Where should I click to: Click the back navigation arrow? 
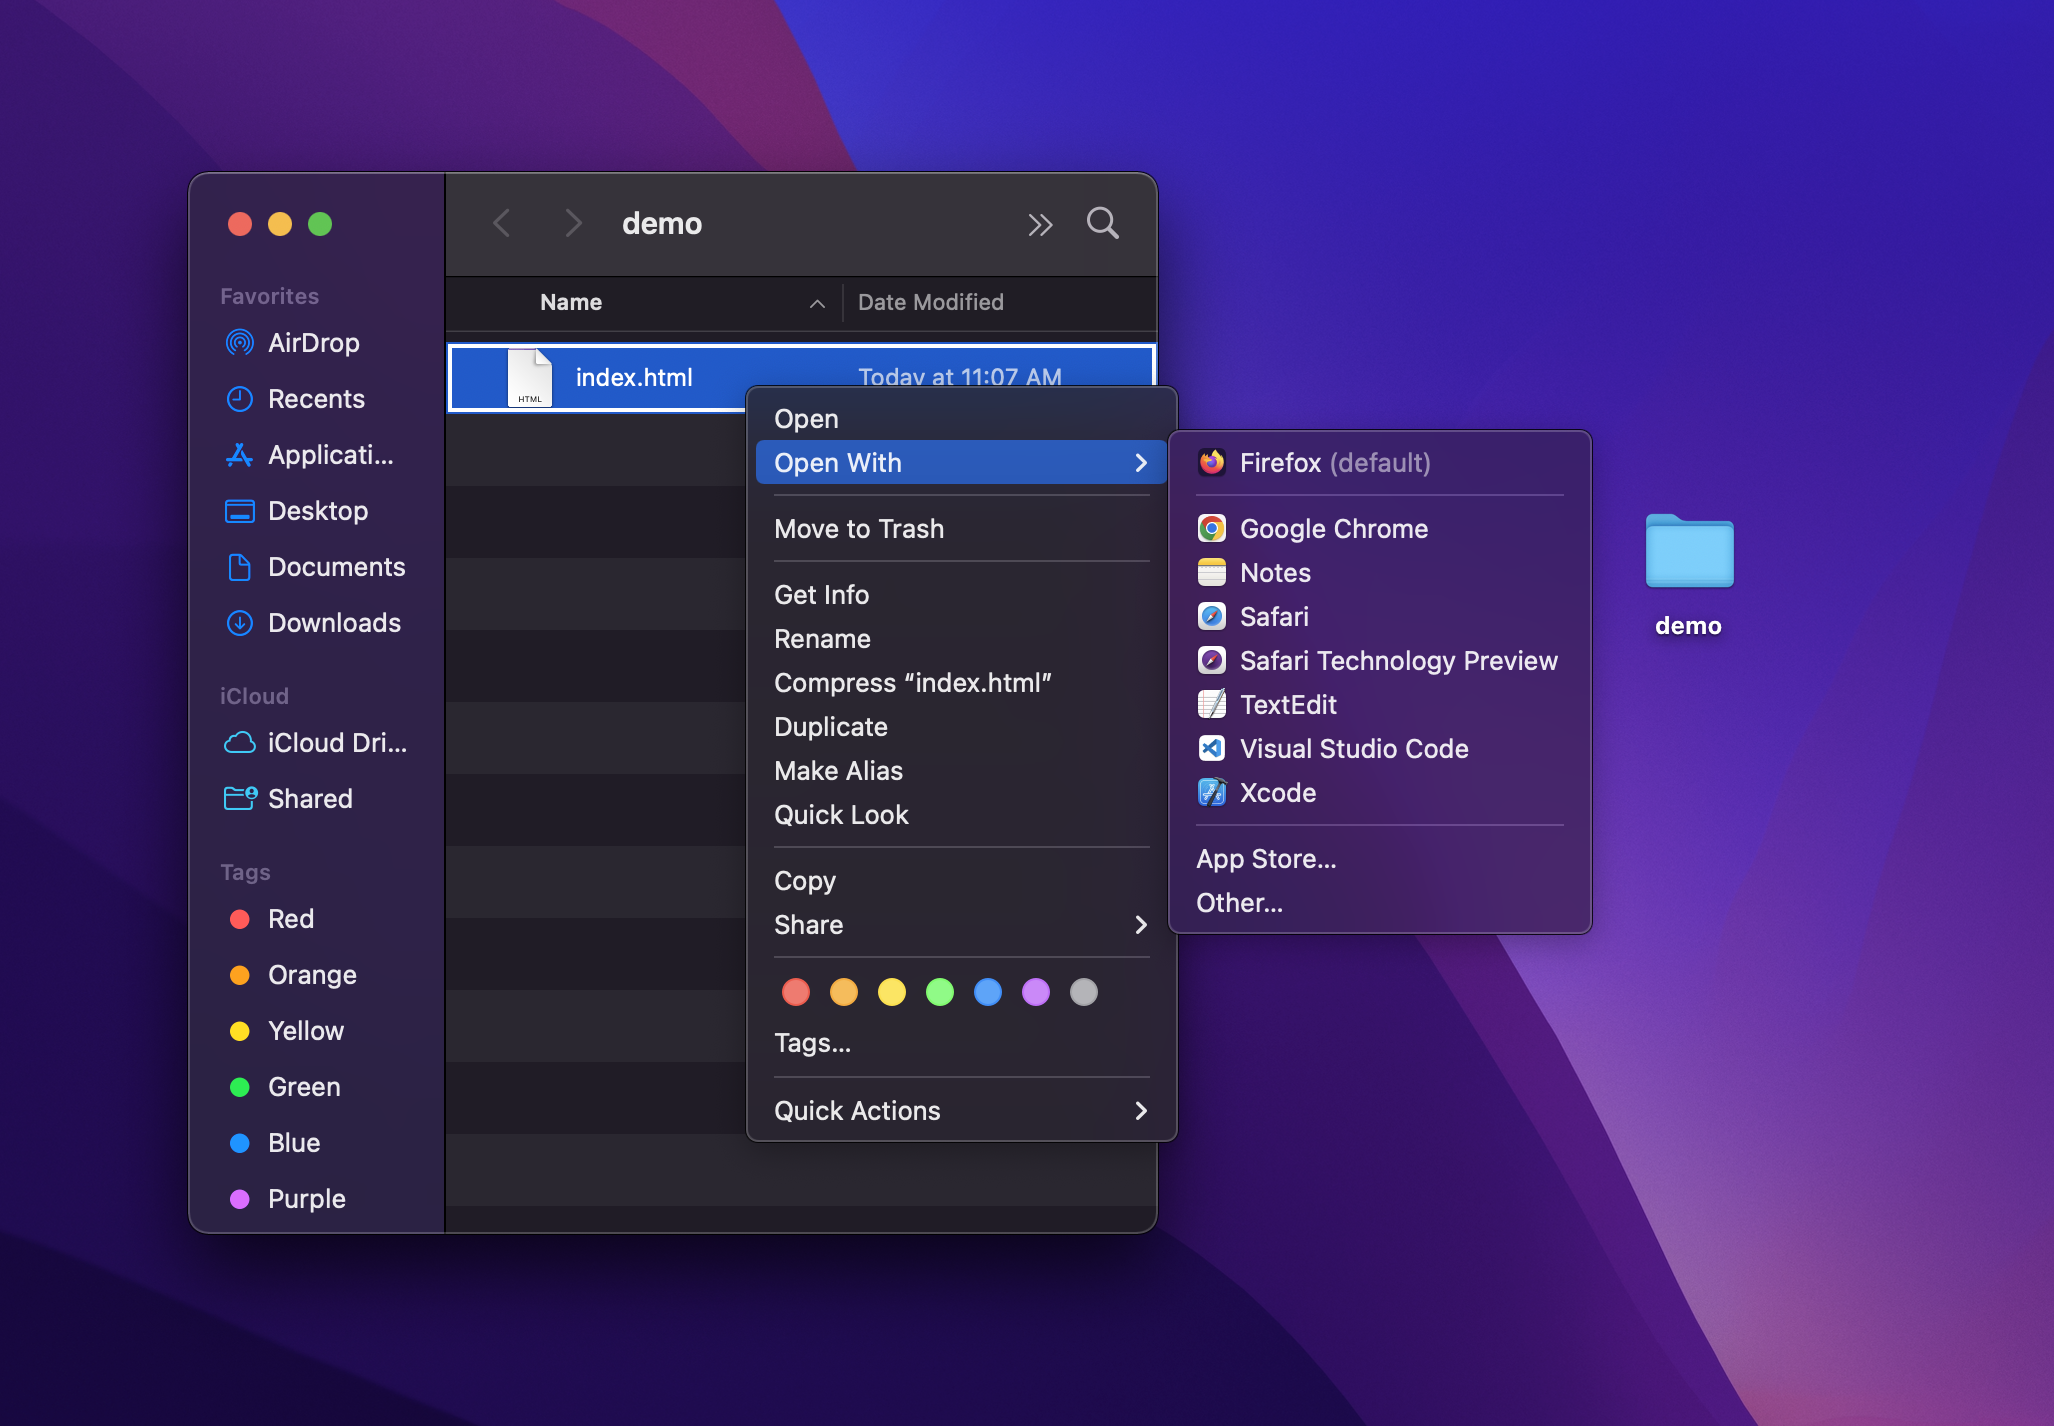coord(502,223)
